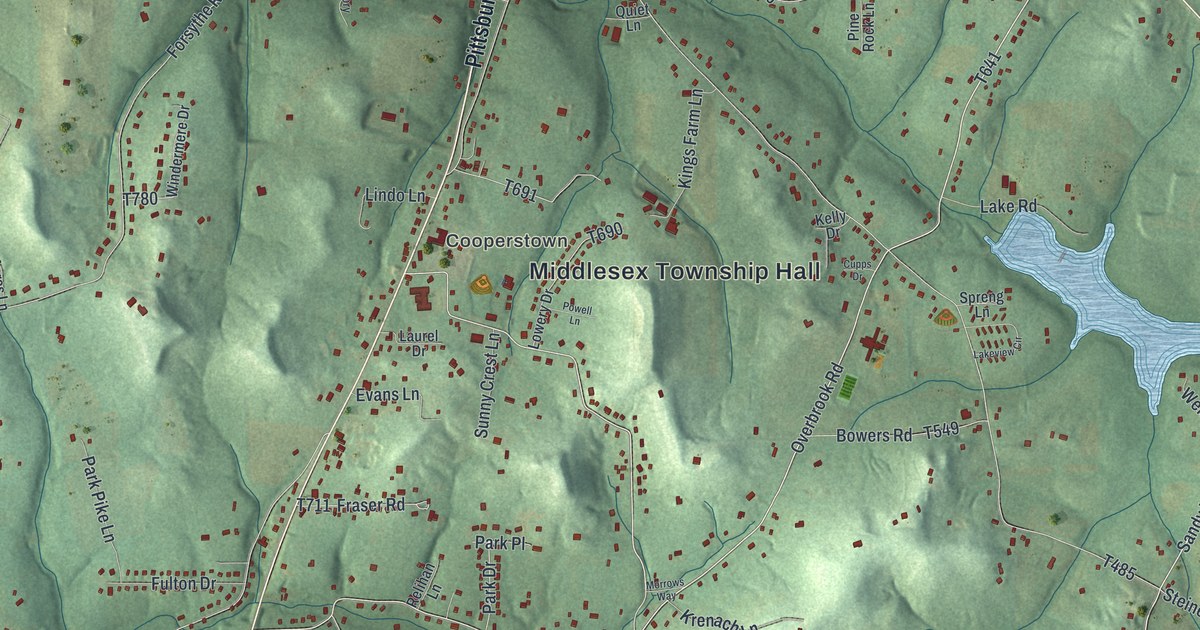This screenshot has height=630, width=1200.
Task: Click the green sports field near Overbrook Rd
Action: (848, 386)
